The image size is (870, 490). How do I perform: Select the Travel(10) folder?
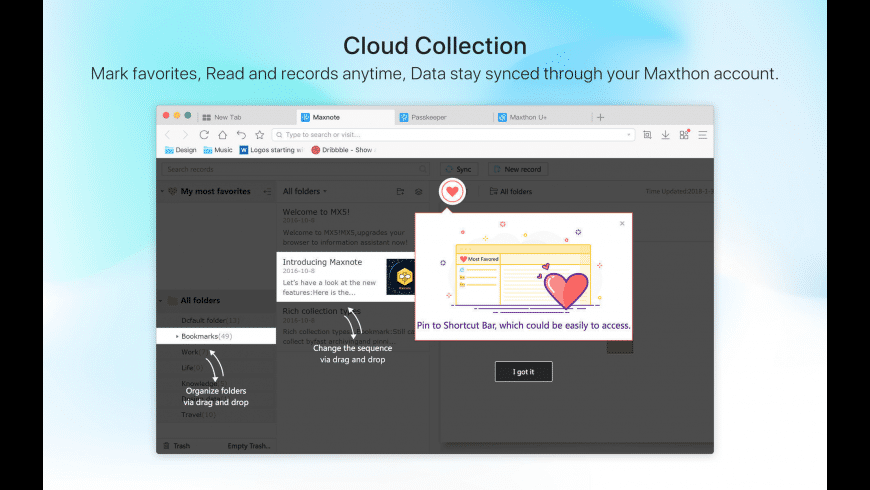click(x=199, y=415)
